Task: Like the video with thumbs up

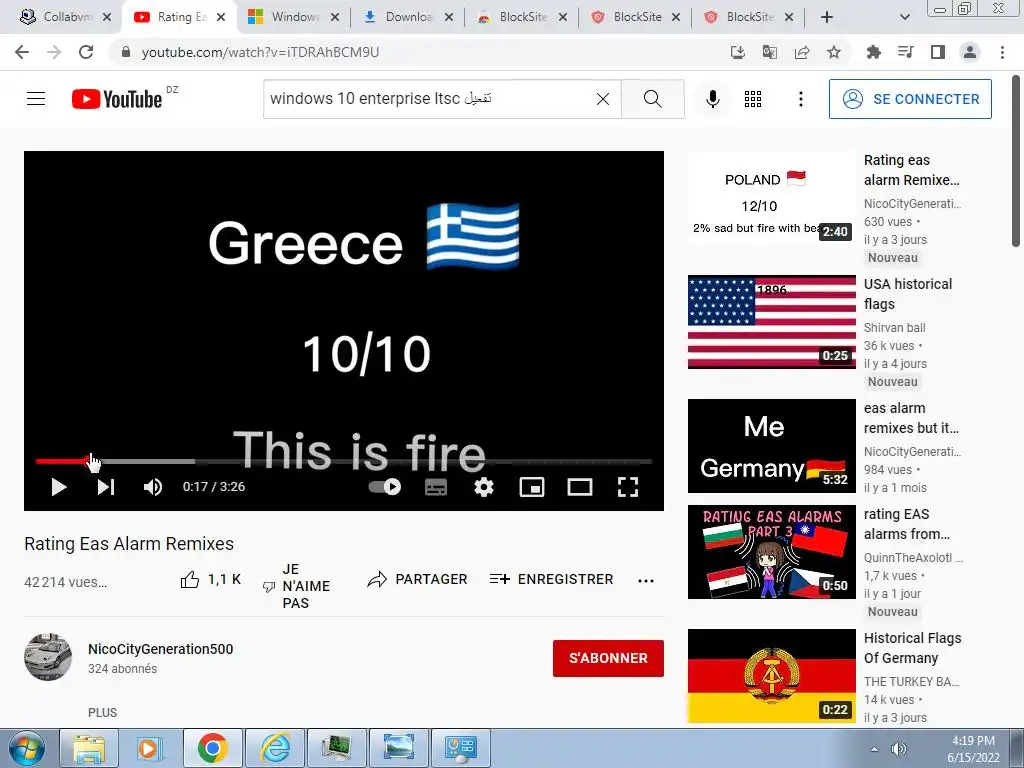Action: click(210, 579)
